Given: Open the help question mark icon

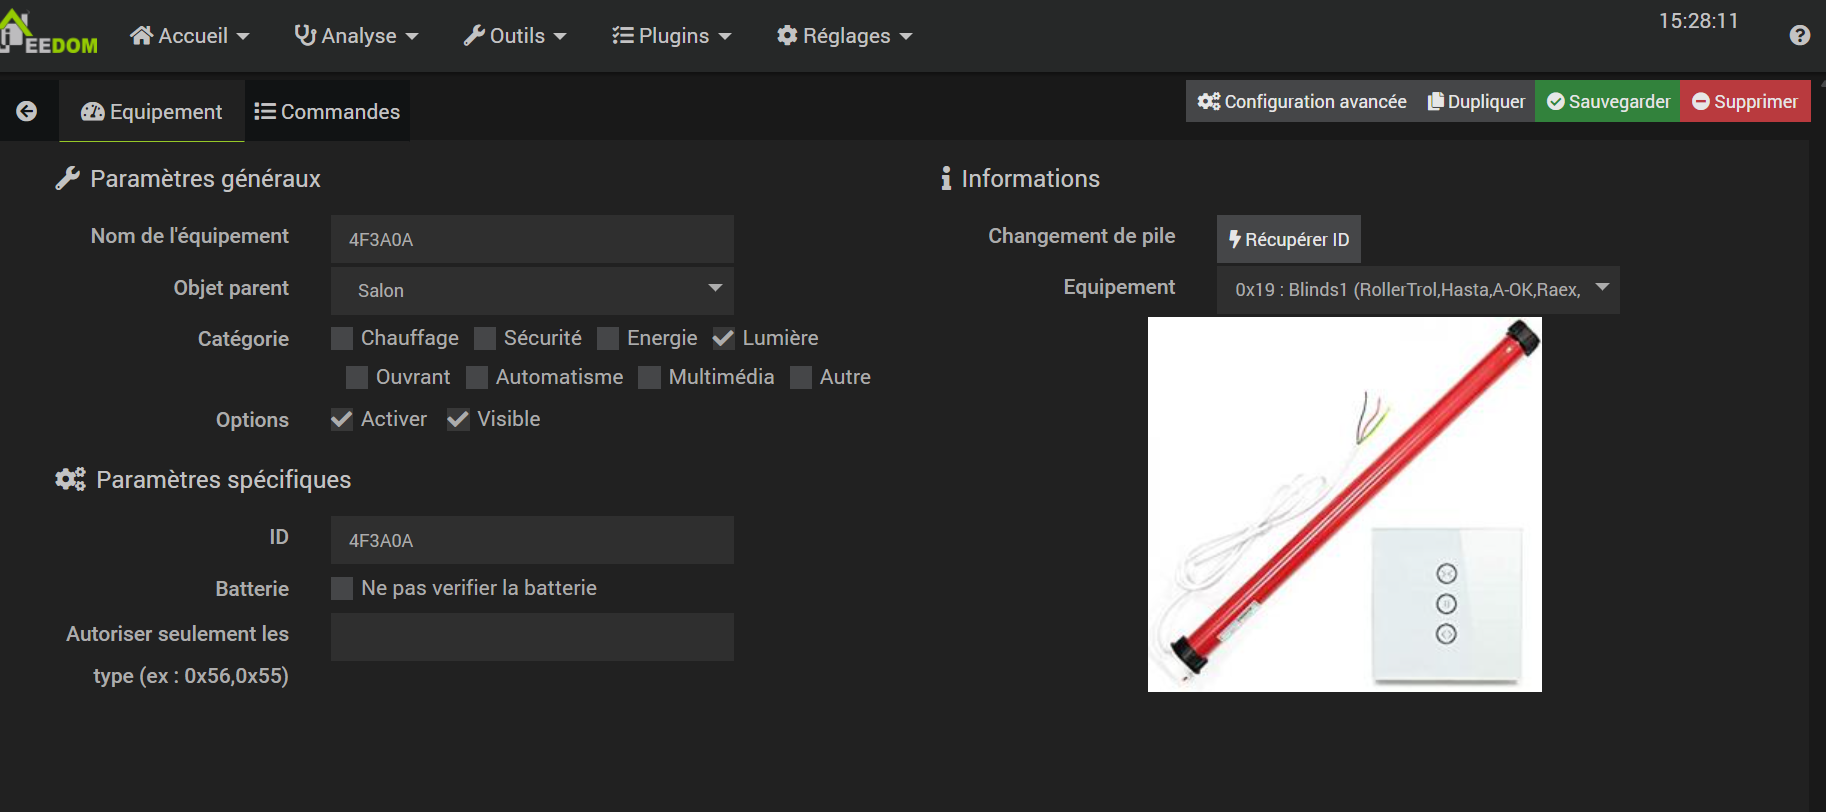Looking at the screenshot, I should (x=1799, y=36).
